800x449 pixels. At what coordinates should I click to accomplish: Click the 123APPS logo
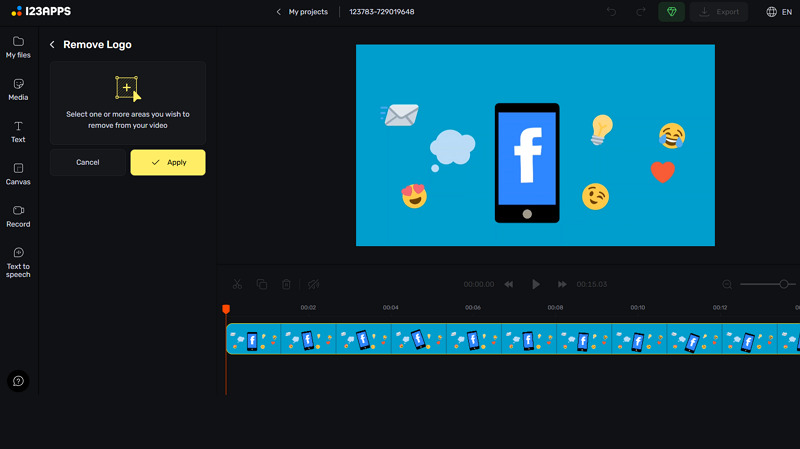(x=41, y=11)
